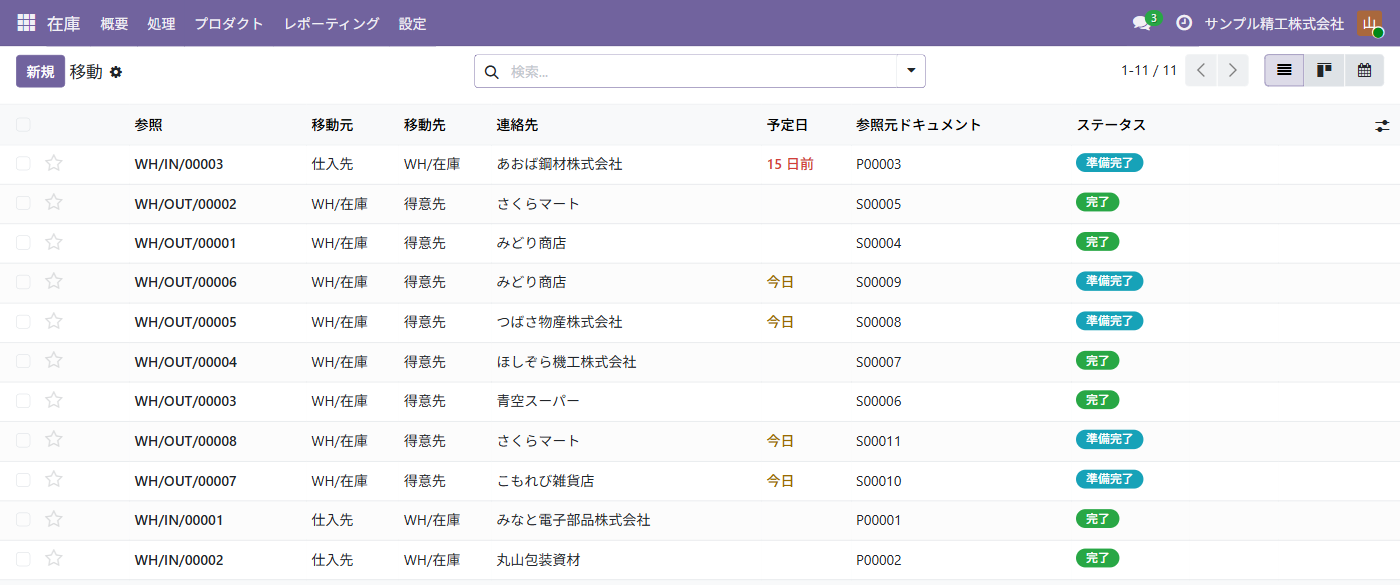The image size is (1400, 585).
Task: Sort by 参照元ドキュメント column header
Action: point(918,125)
